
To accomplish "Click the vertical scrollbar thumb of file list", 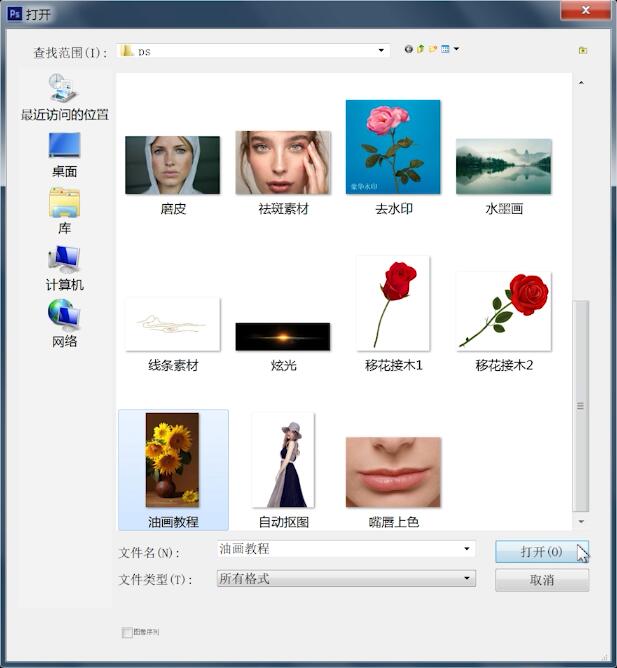I will pos(580,406).
